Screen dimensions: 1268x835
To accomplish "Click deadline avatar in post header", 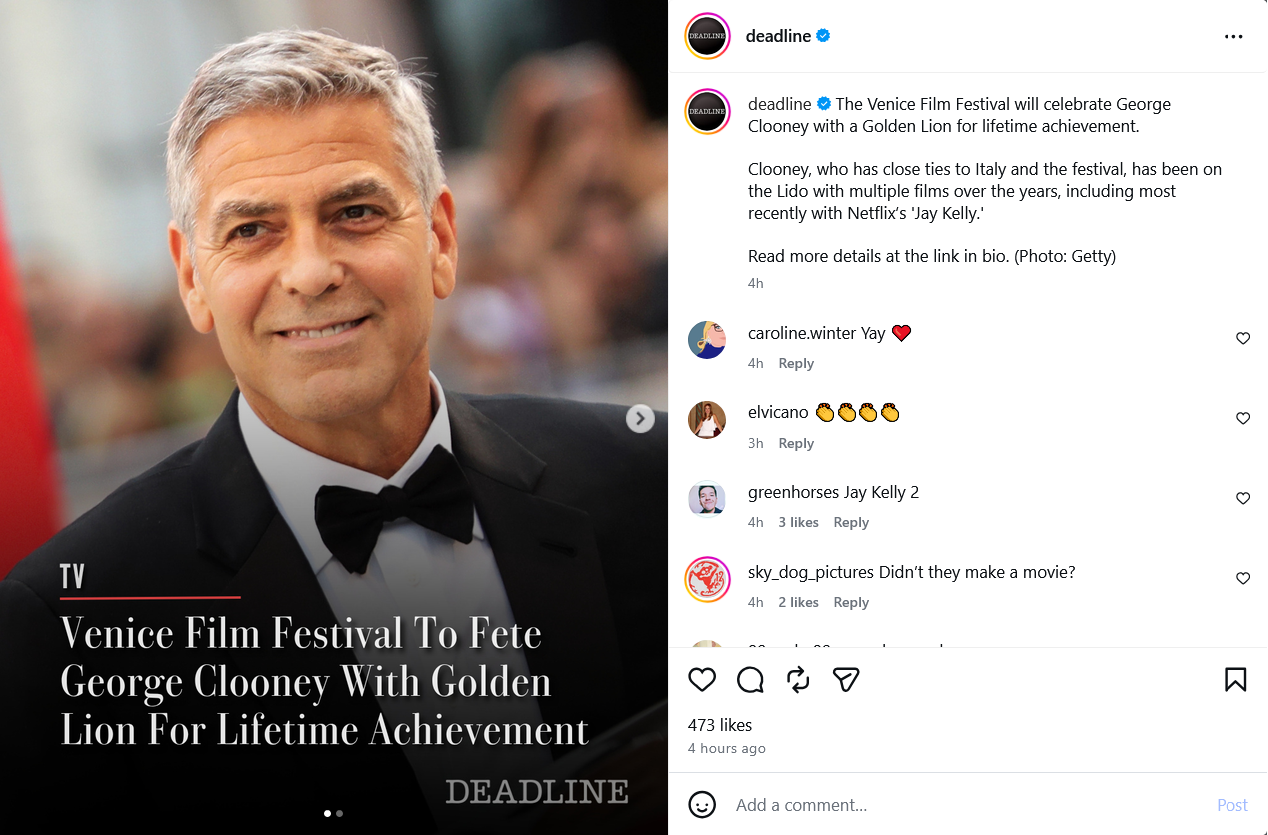I will coord(707,37).
